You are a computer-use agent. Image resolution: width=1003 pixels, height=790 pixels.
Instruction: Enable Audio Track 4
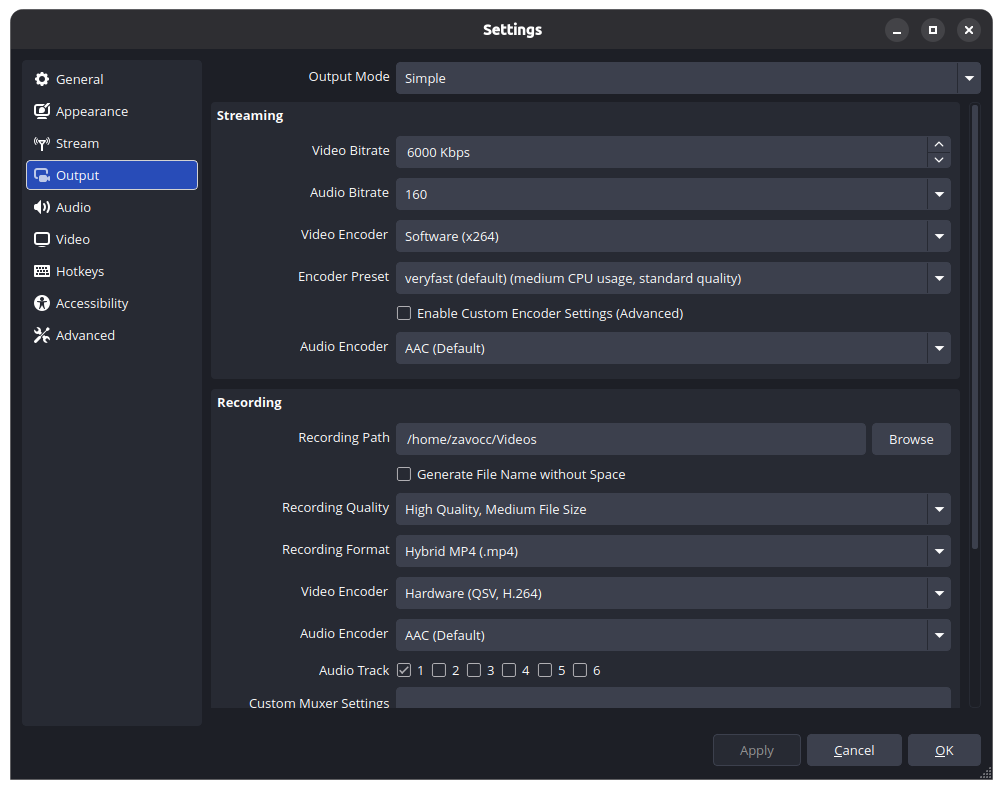point(509,670)
